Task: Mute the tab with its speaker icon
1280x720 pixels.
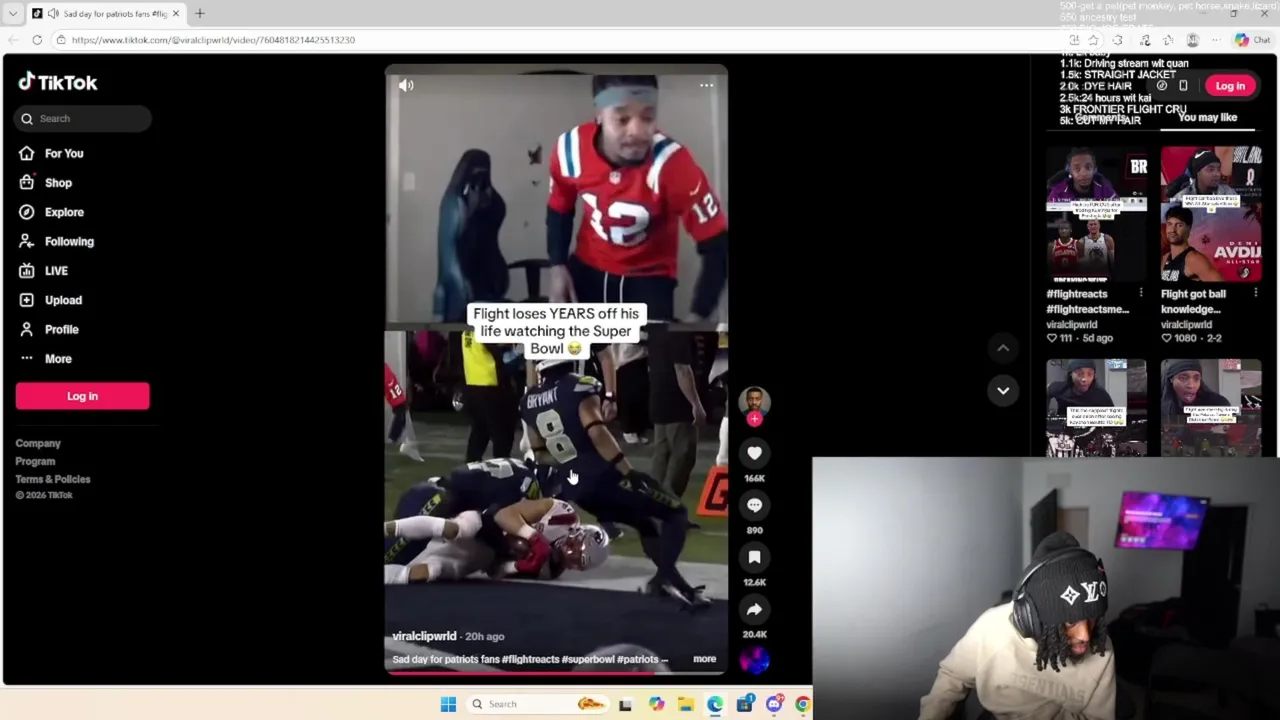Action: pyautogui.click(x=53, y=14)
